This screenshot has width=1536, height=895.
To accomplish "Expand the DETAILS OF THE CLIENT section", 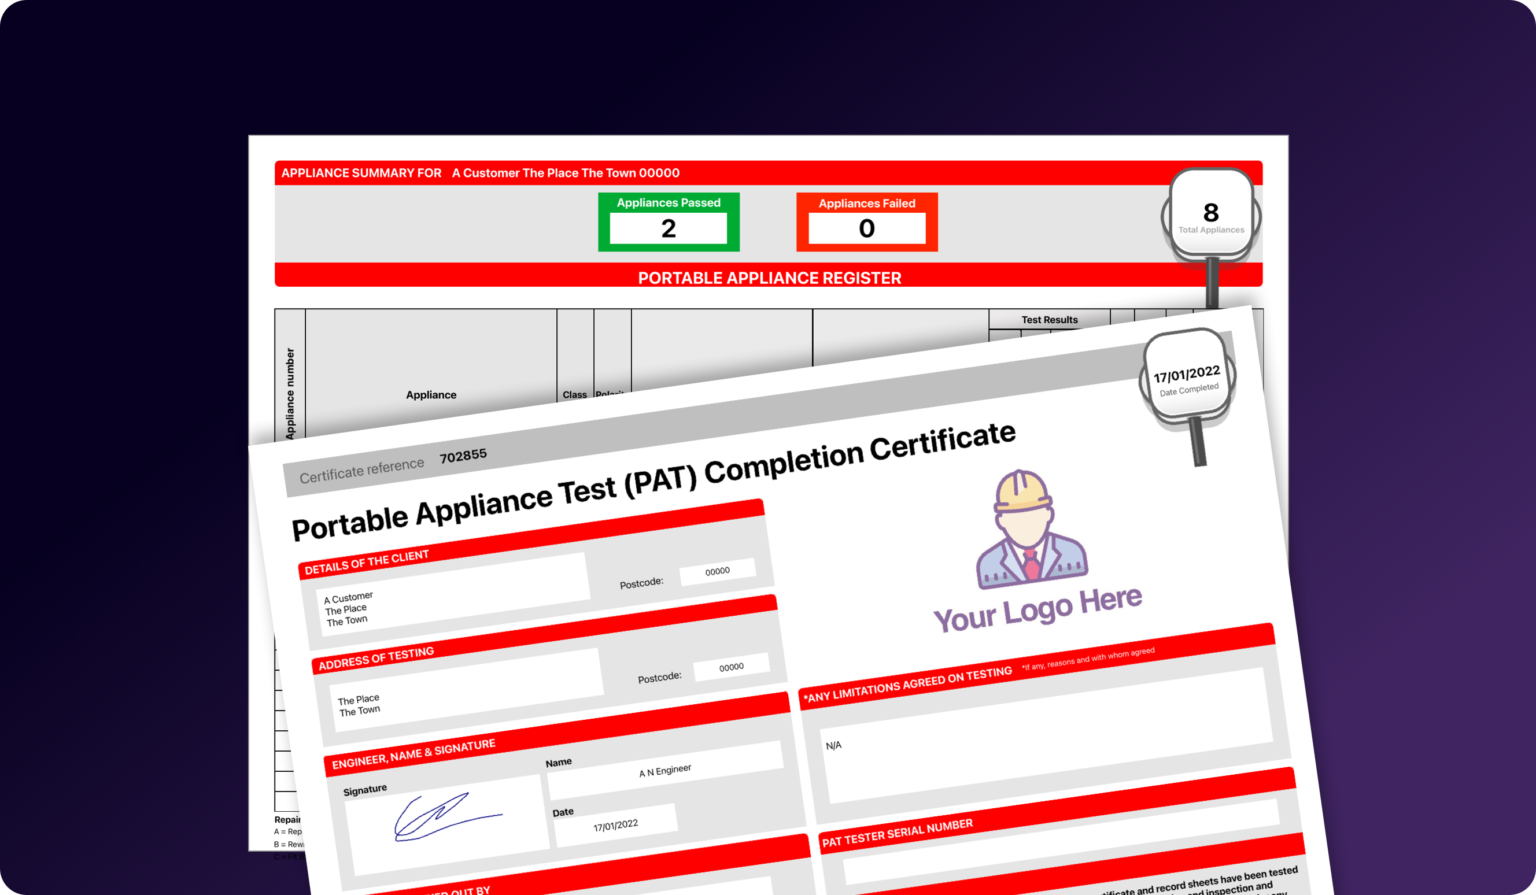I will (x=366, y=556).
